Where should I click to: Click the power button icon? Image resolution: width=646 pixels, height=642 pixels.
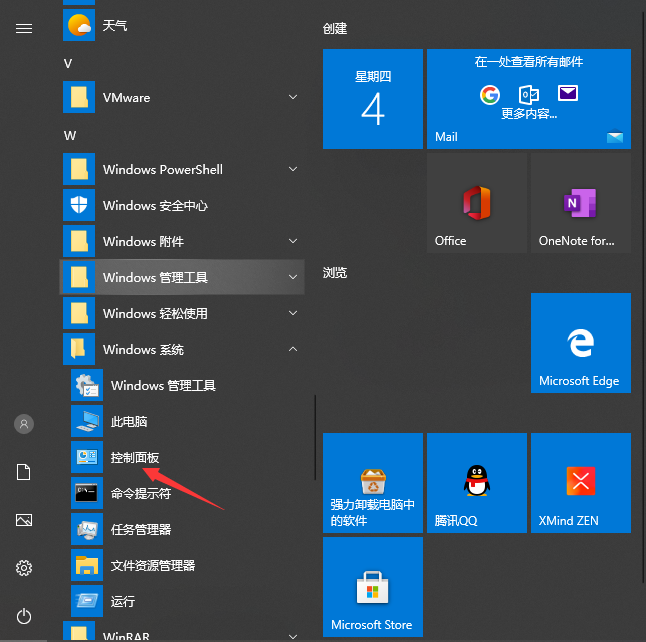point(24,616)
